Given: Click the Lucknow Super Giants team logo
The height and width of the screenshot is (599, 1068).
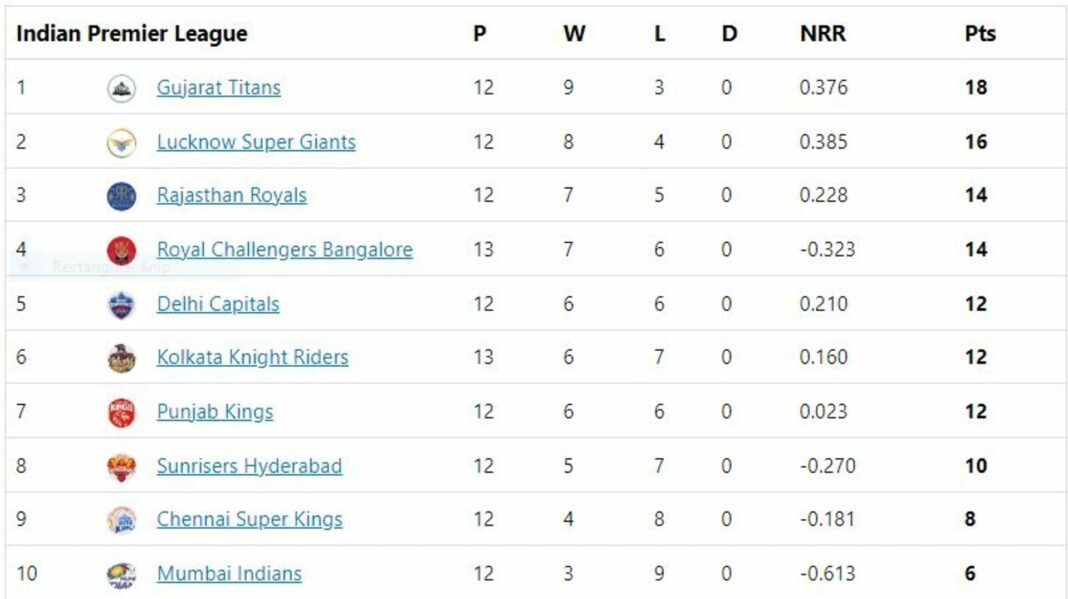Looking at the screenshot, I should (x=121, y=143).
